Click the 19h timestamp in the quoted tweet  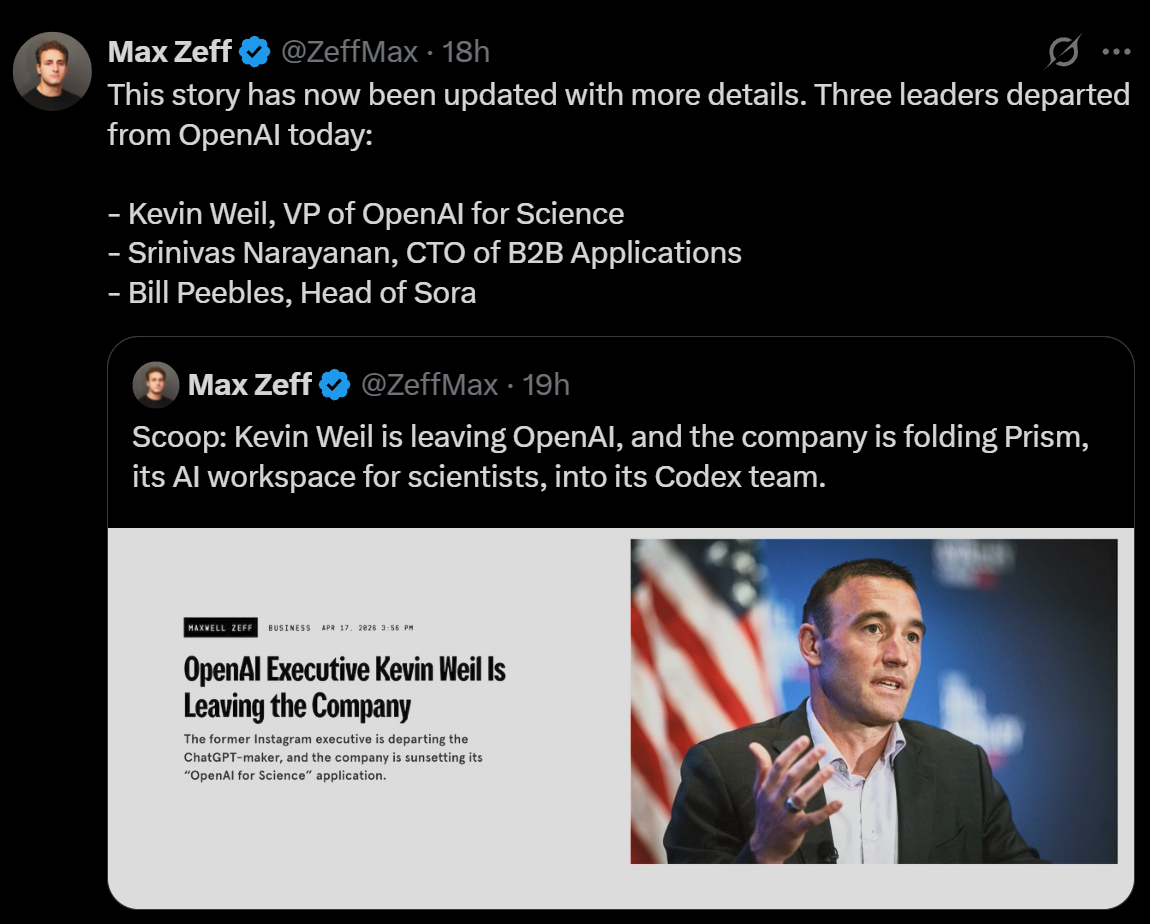click(548, 384)
